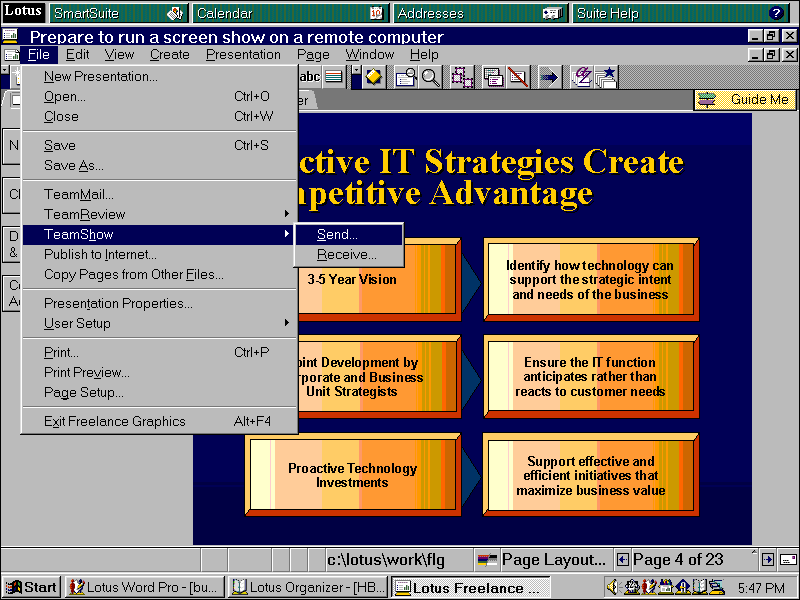800x600 pixels.
Task: Select Receive from TeamShow submenu
Action: pos(346,254)
